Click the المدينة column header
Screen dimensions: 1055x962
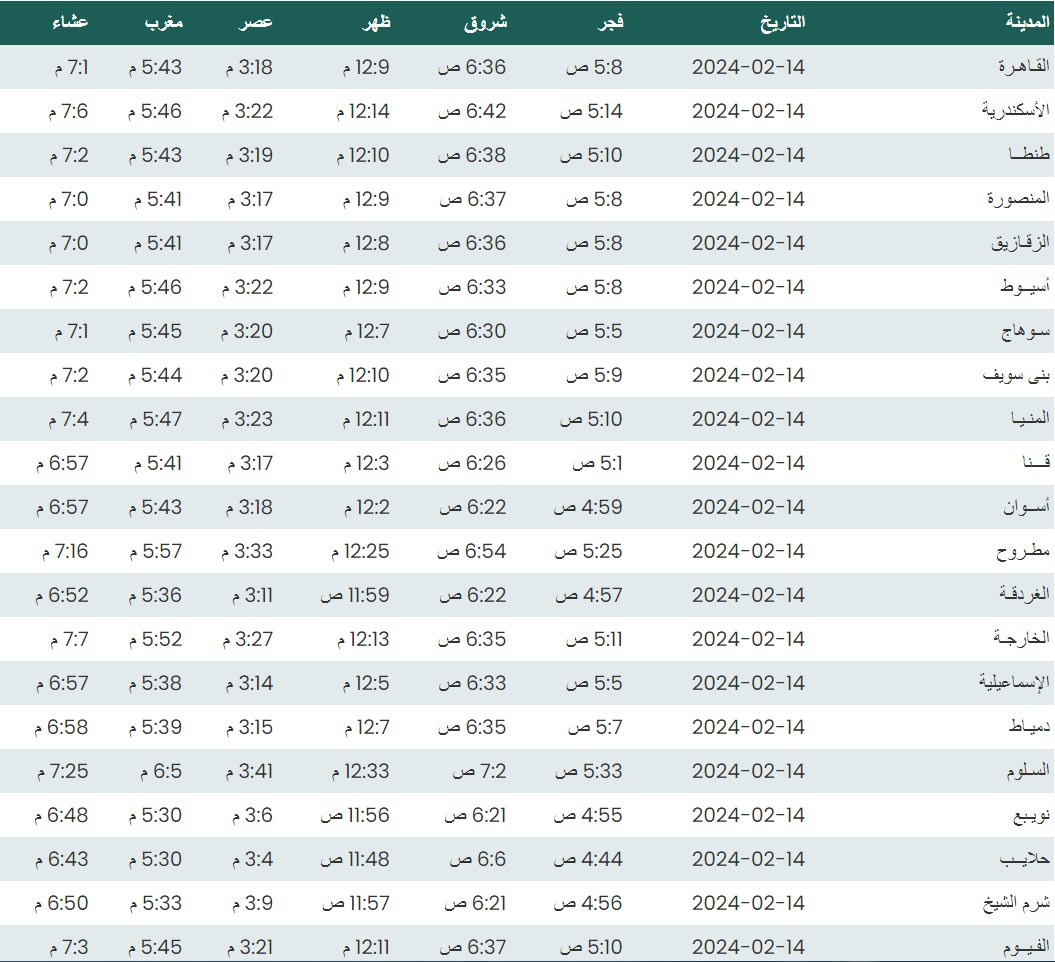tap(1027, 22)
